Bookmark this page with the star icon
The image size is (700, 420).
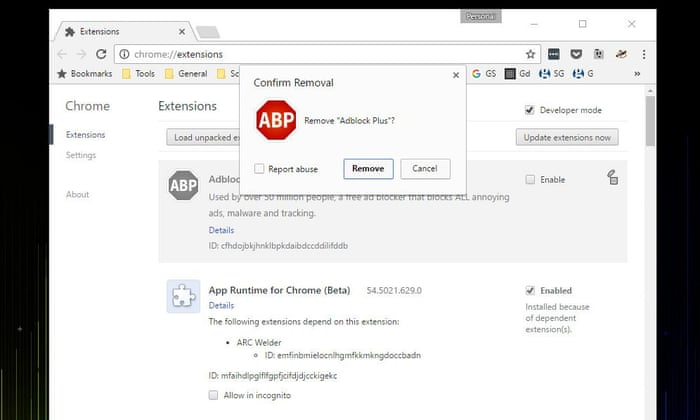pyautogui.click(x=530, y=54)
